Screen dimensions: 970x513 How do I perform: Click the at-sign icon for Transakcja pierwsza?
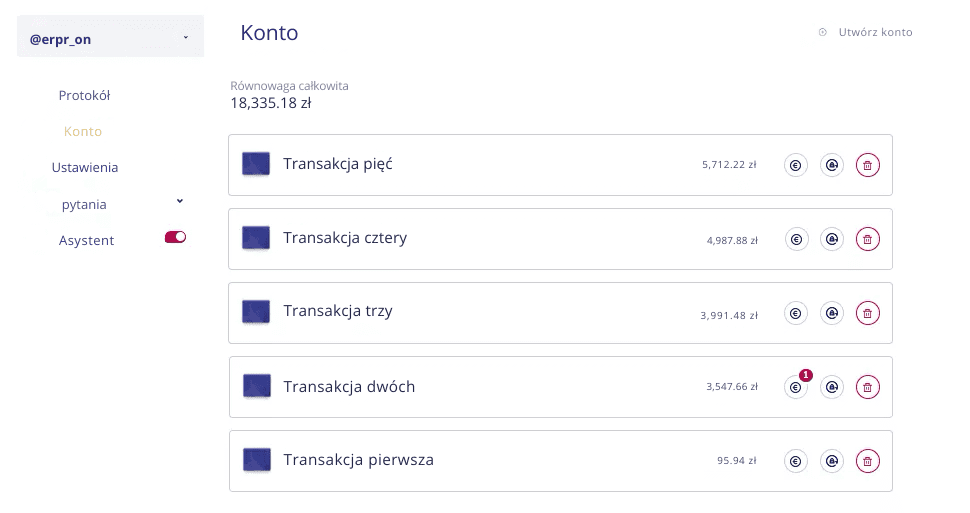tap(832, 461)
